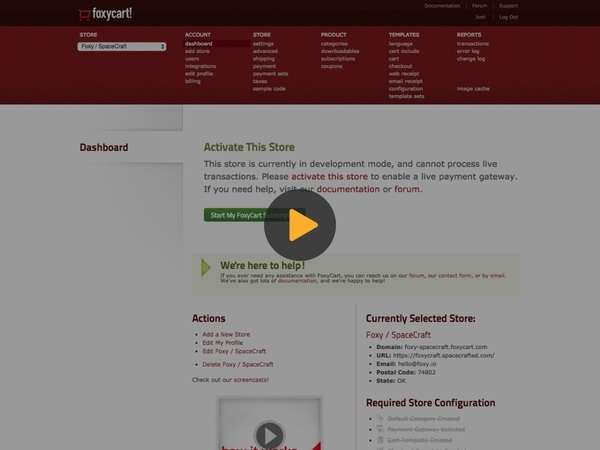600x450 pixels.
Task: Open documentation link in Activate This Store text
Action: (x=348, y=189)
